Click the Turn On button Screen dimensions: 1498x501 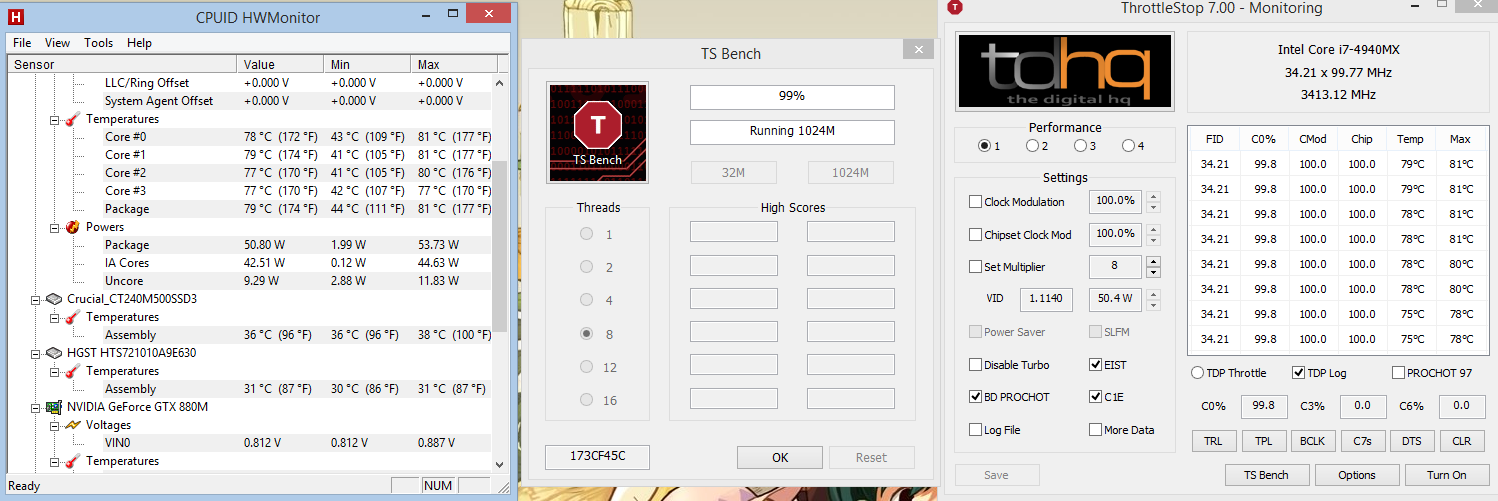point(1446,475)
